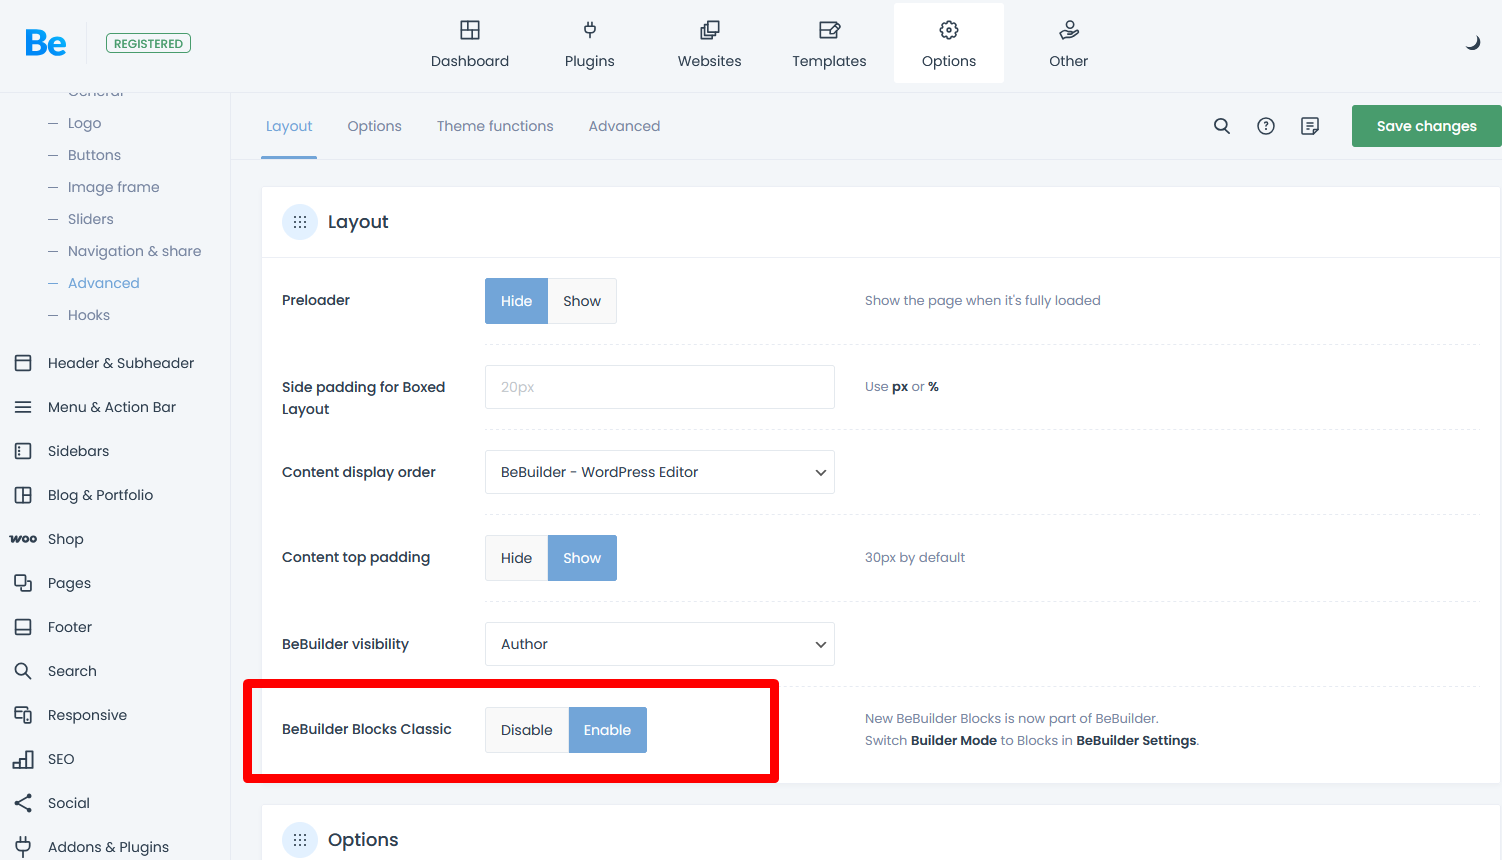The height and width of the screenshot is (860, 1502).
Task: Click Side padding for Boxed Layout field
Action: click(659, 387)
